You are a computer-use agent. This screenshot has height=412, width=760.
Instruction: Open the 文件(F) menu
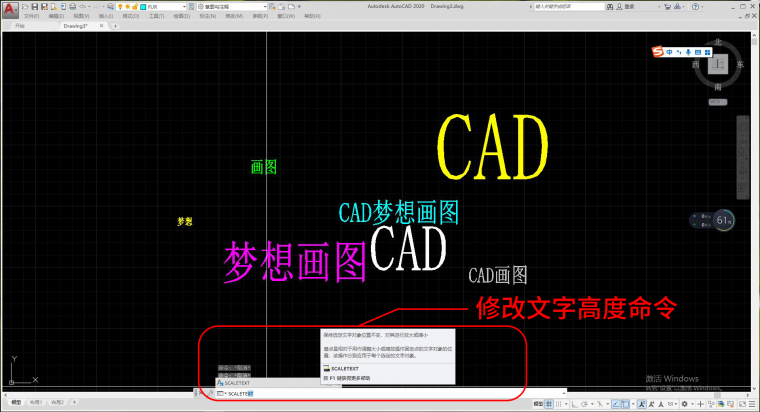click(31, 16)
